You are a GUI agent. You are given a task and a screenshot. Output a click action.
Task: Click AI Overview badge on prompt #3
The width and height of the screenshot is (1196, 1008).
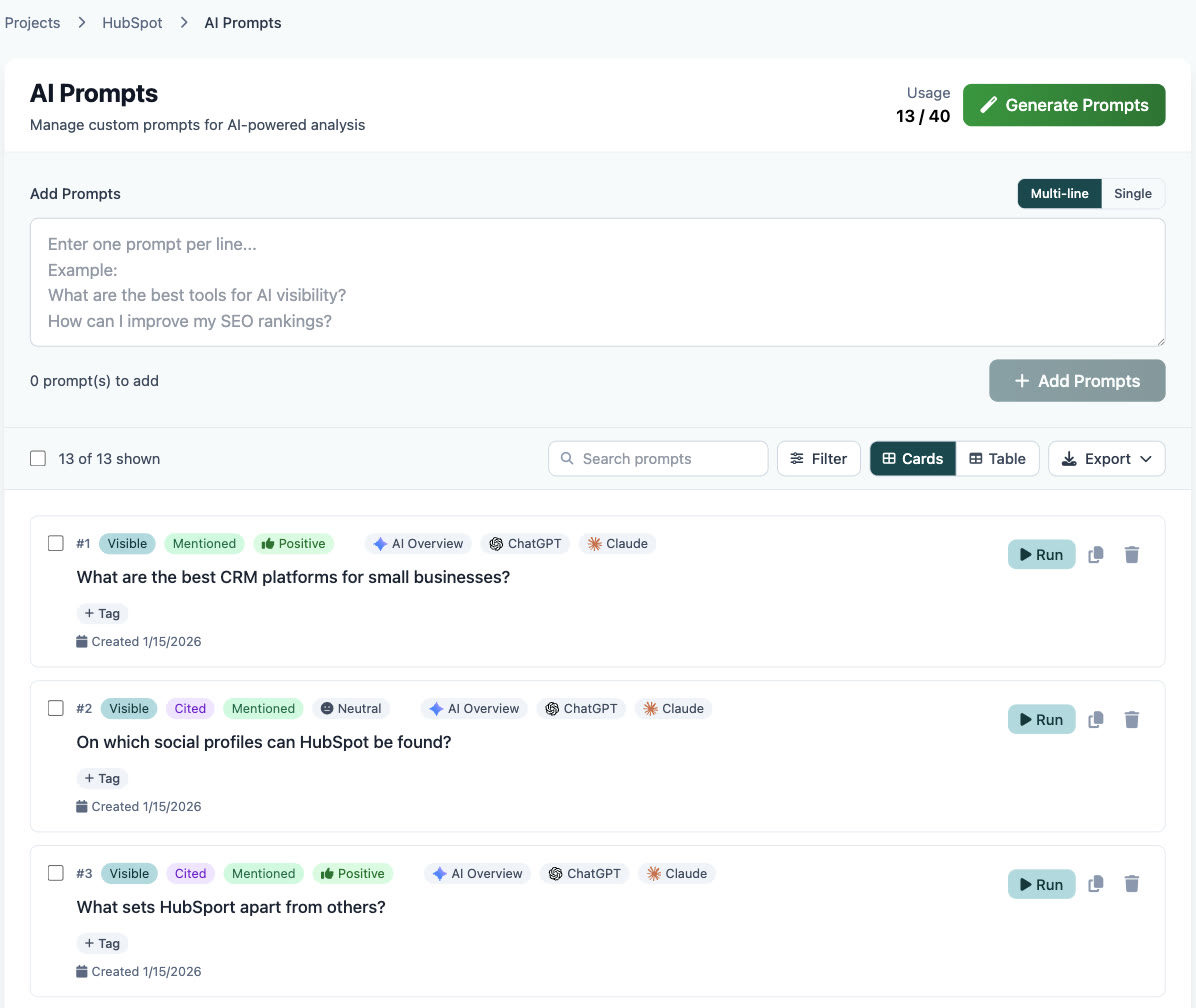pos(477,873)
